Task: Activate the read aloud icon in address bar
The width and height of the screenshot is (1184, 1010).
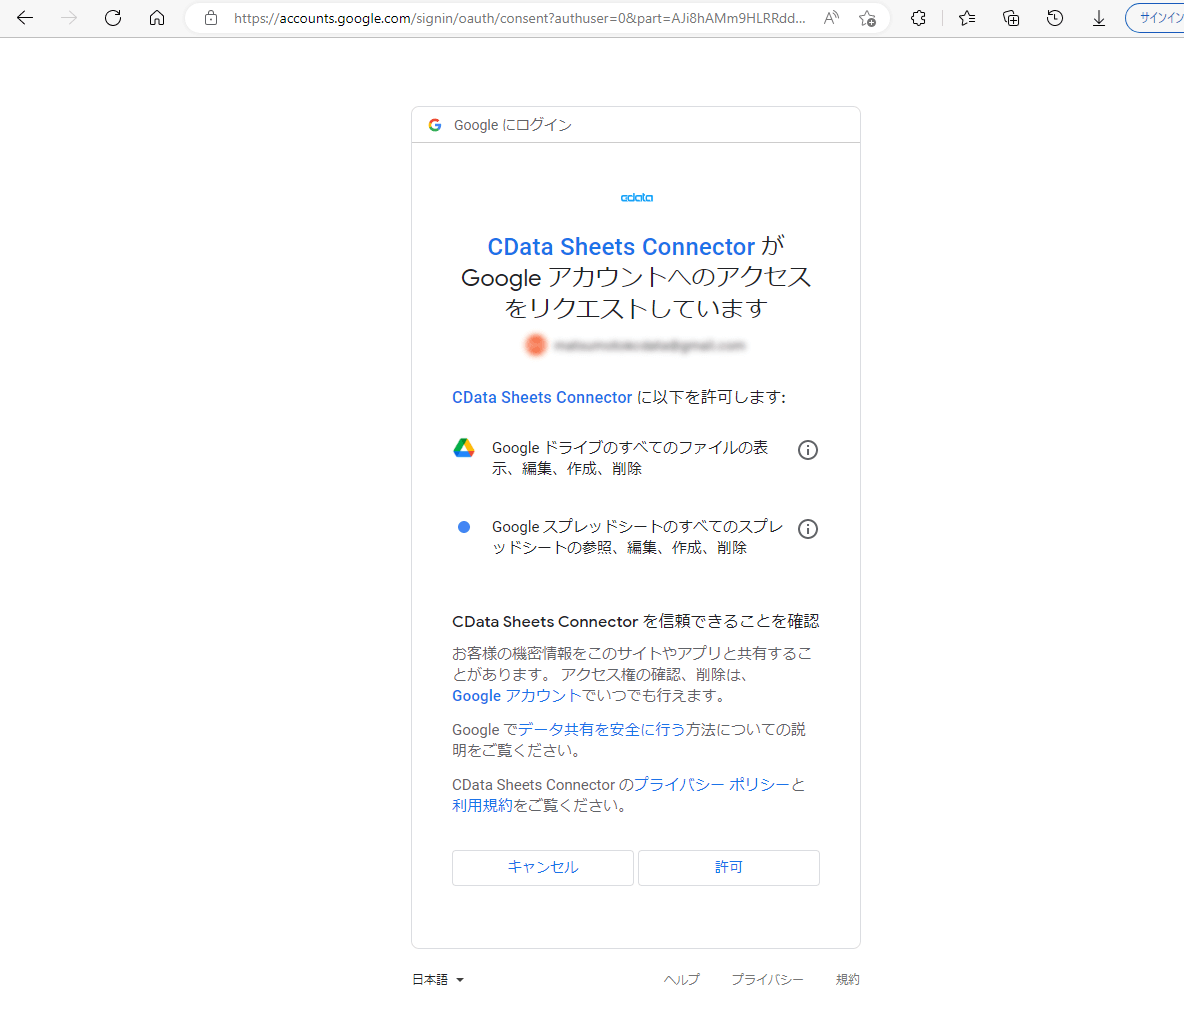Action: (831, 18)
